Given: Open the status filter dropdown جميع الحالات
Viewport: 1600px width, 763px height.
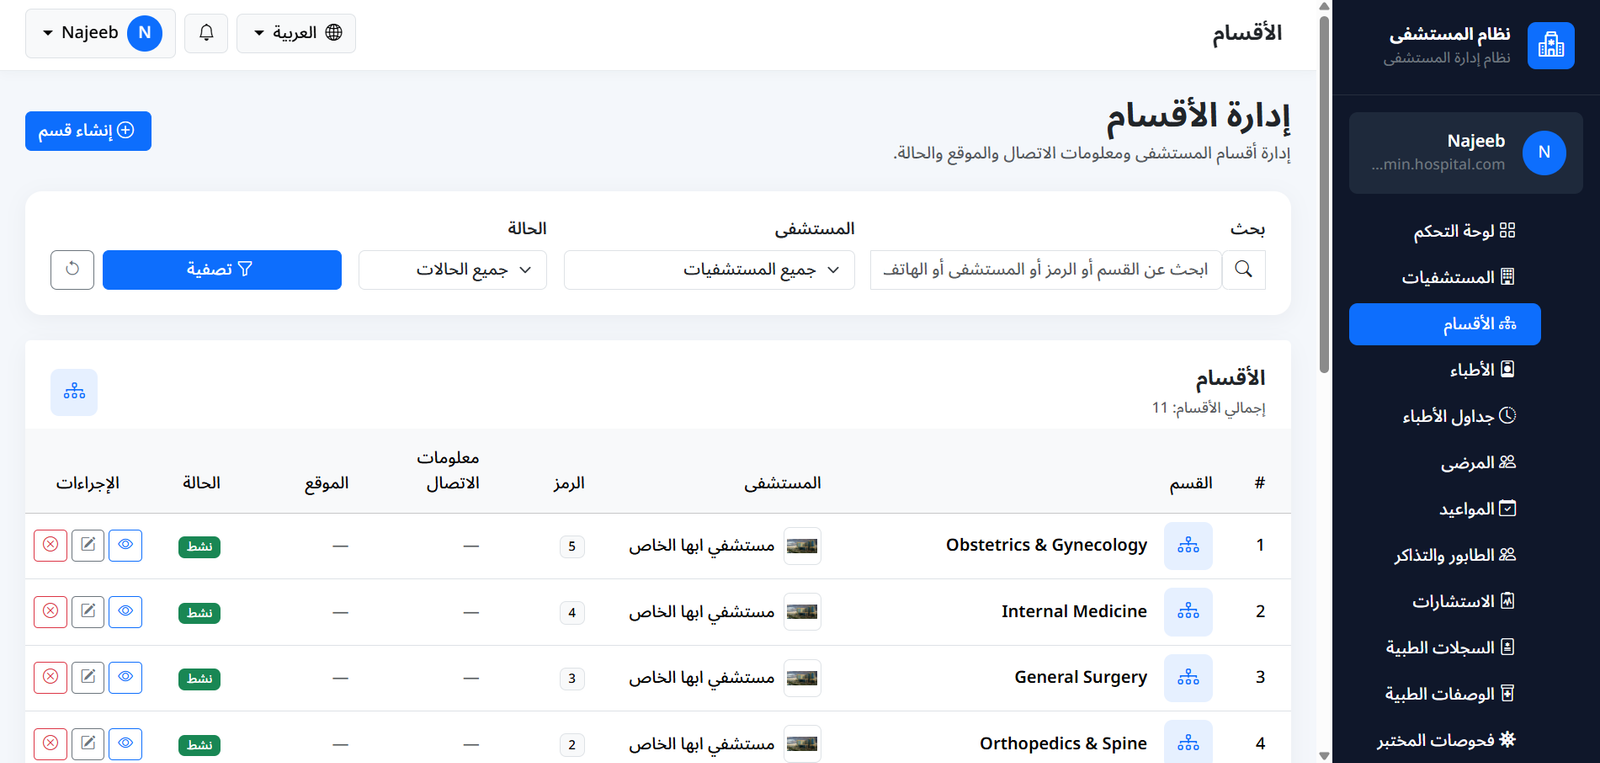Looking at the screenshot, I should point(452,270).
